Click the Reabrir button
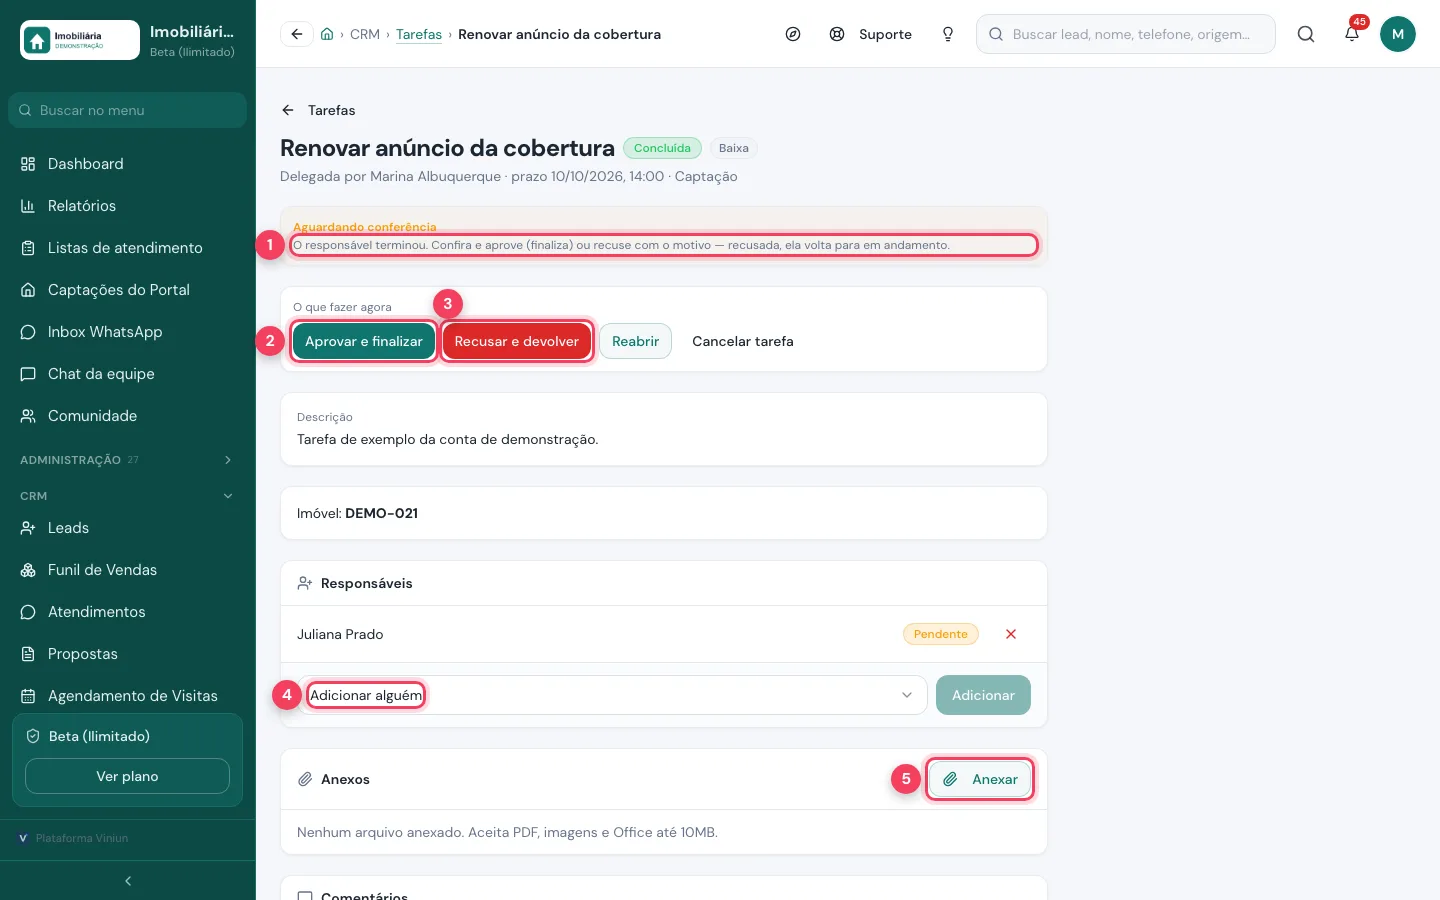This screenshot has width=1440, height=900. [636, 341]
